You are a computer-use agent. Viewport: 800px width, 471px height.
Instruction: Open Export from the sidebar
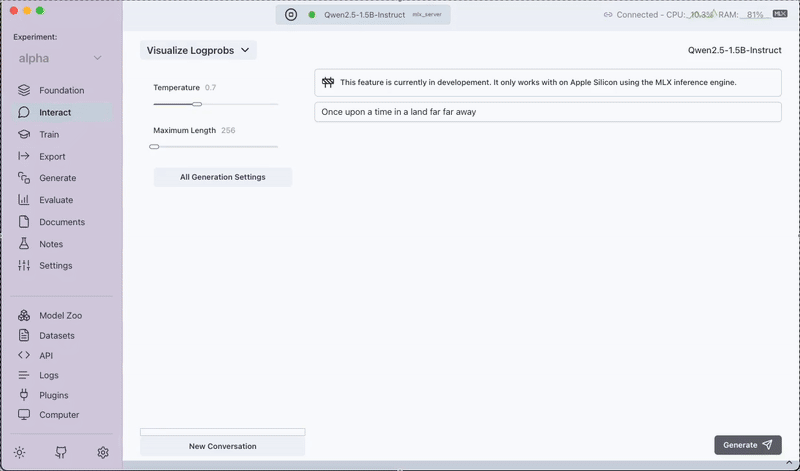tap(52, 157)
